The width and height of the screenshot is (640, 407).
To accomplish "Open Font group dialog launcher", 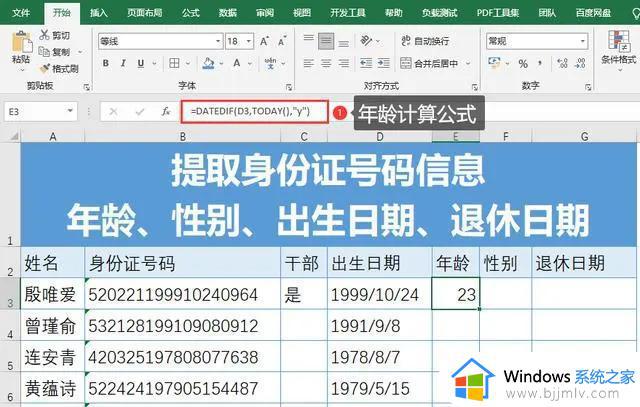I will (x=289, y=87).
